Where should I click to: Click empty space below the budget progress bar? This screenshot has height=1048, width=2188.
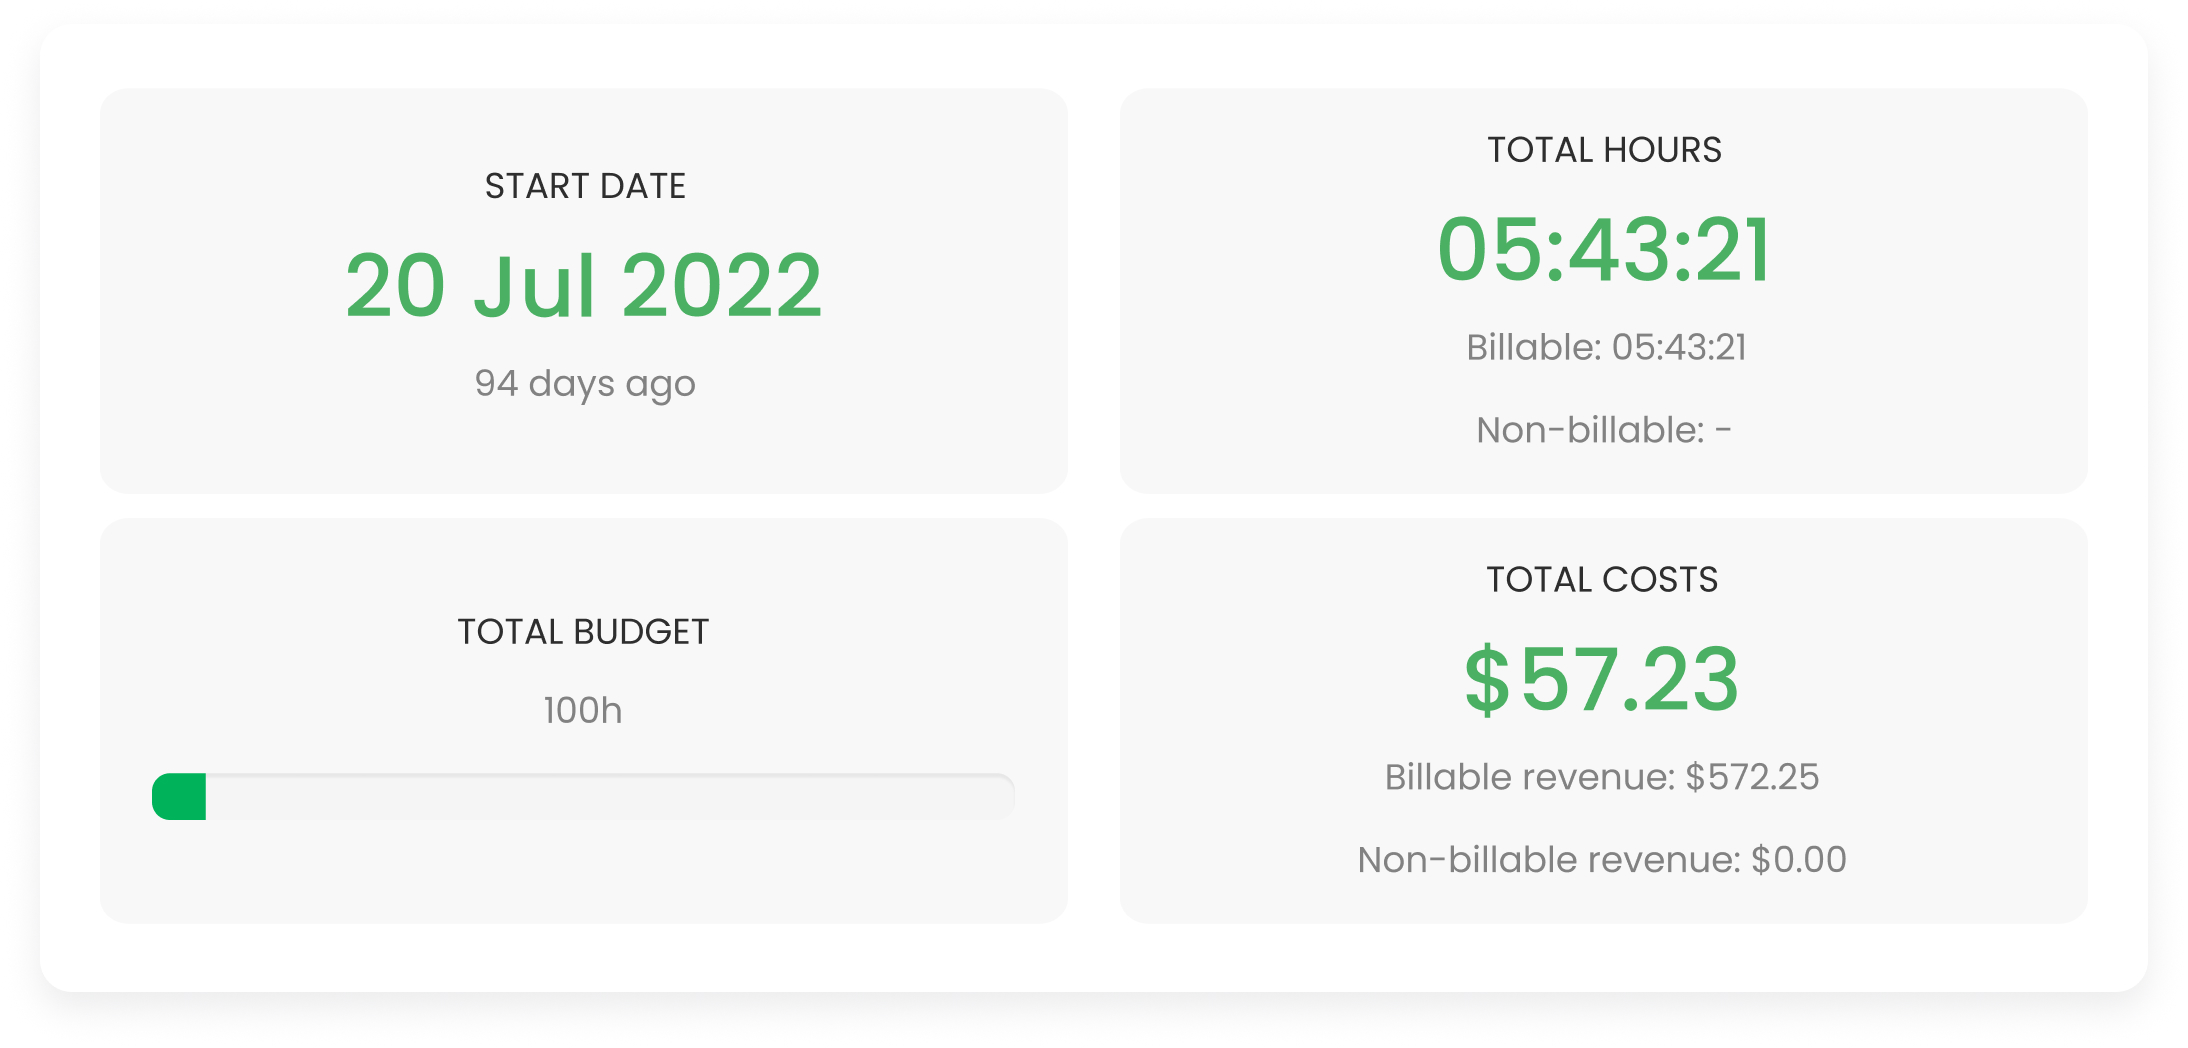tap(583, 870)
